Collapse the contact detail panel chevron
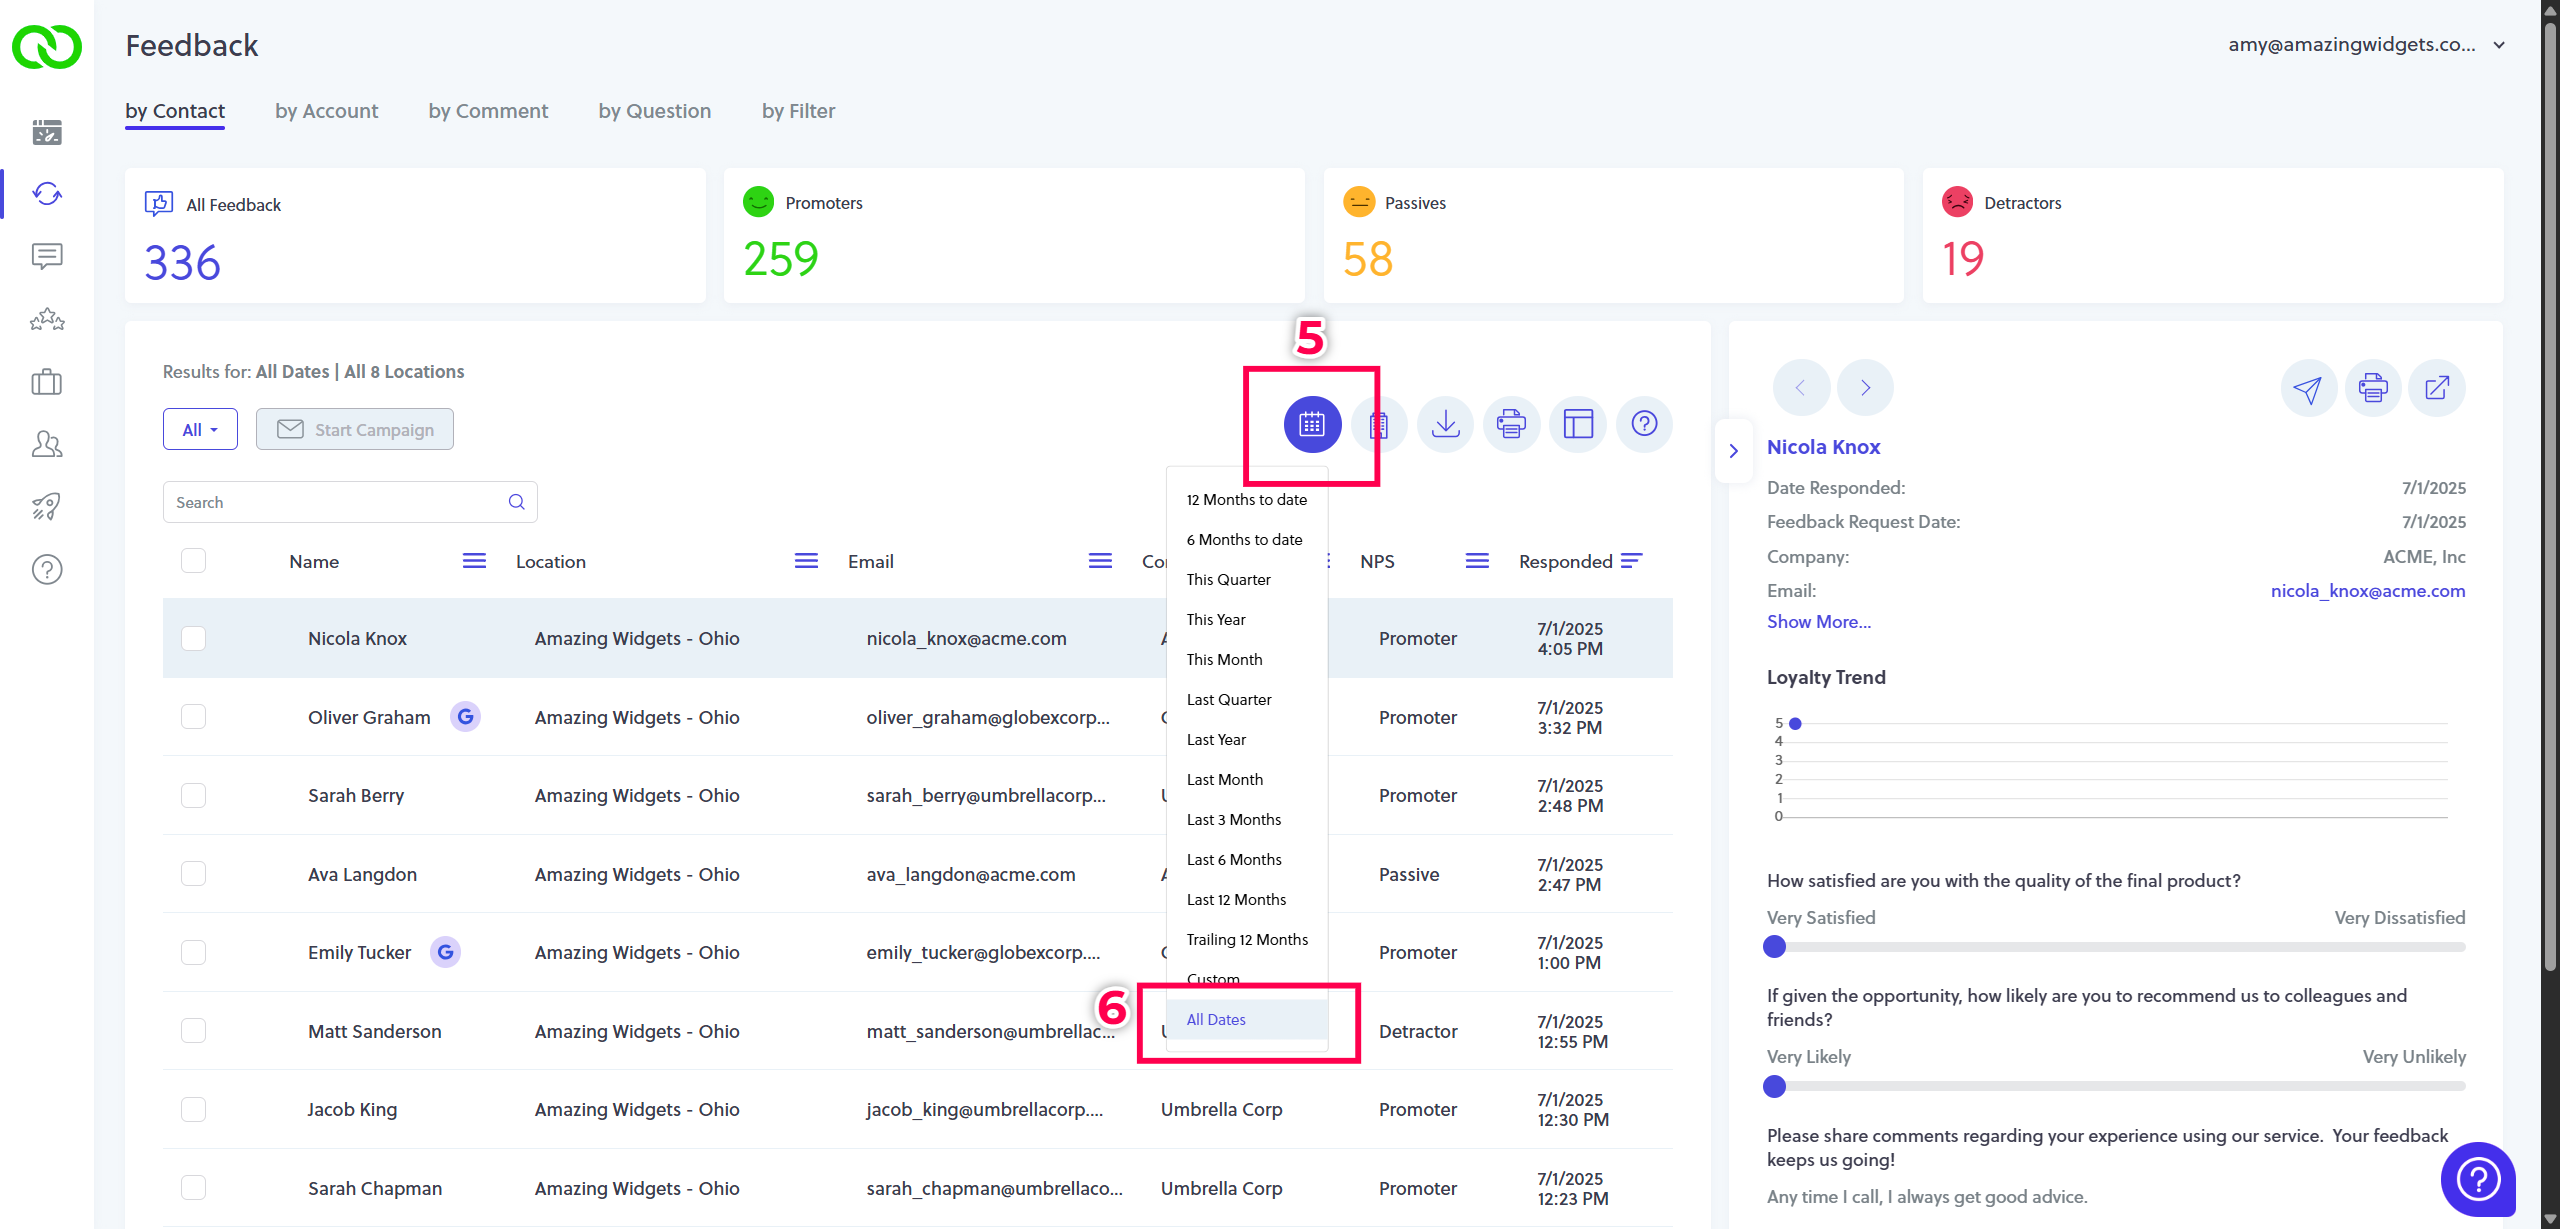This screenshot has width=2560, height=1229. point(1734,451)
